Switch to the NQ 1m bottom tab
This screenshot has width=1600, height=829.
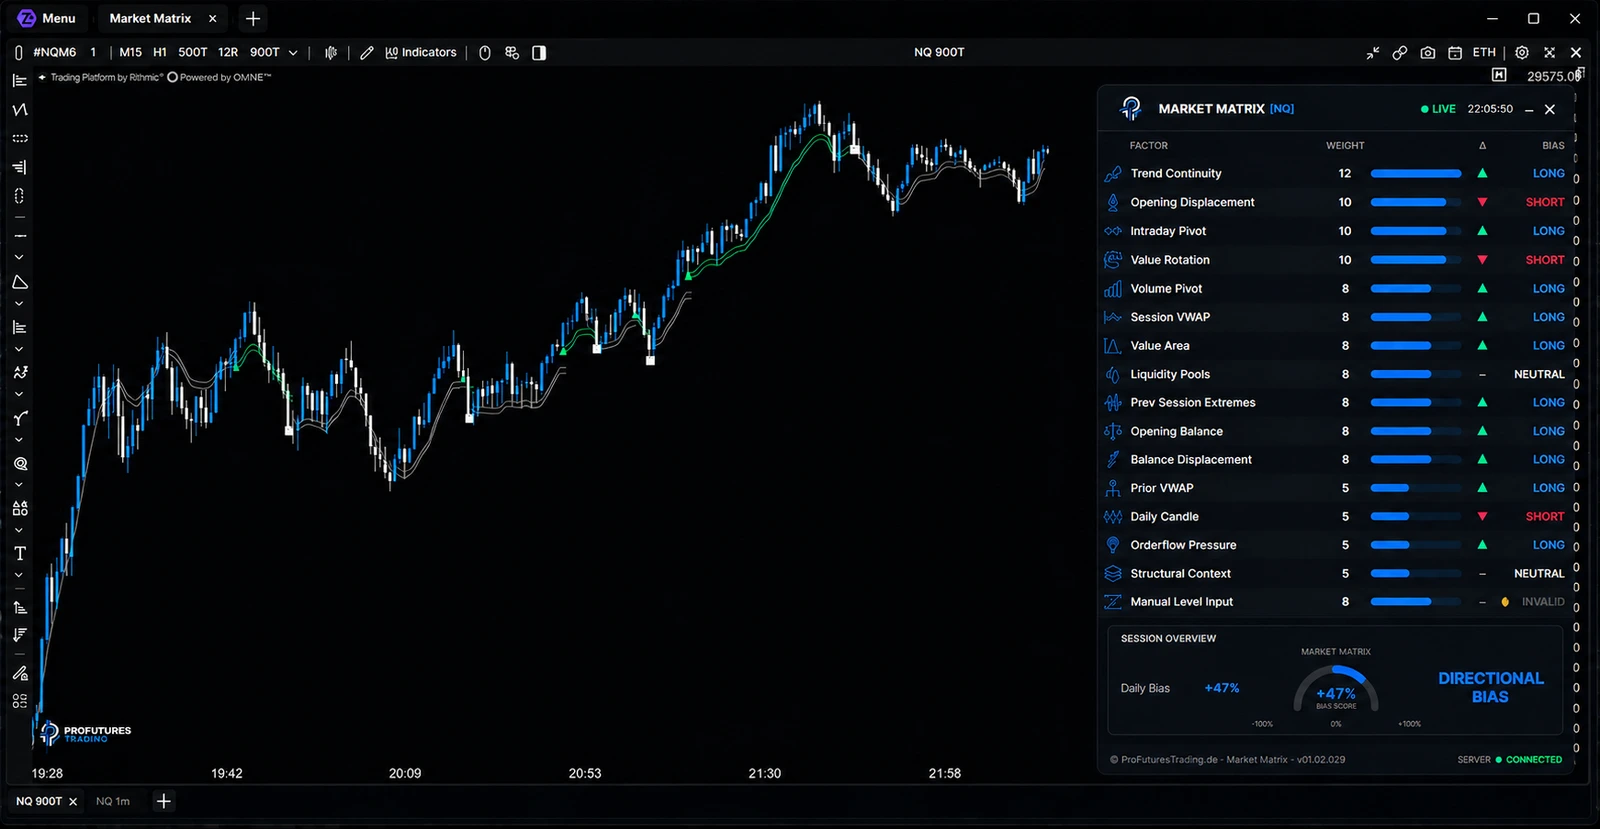pos(113,801)
